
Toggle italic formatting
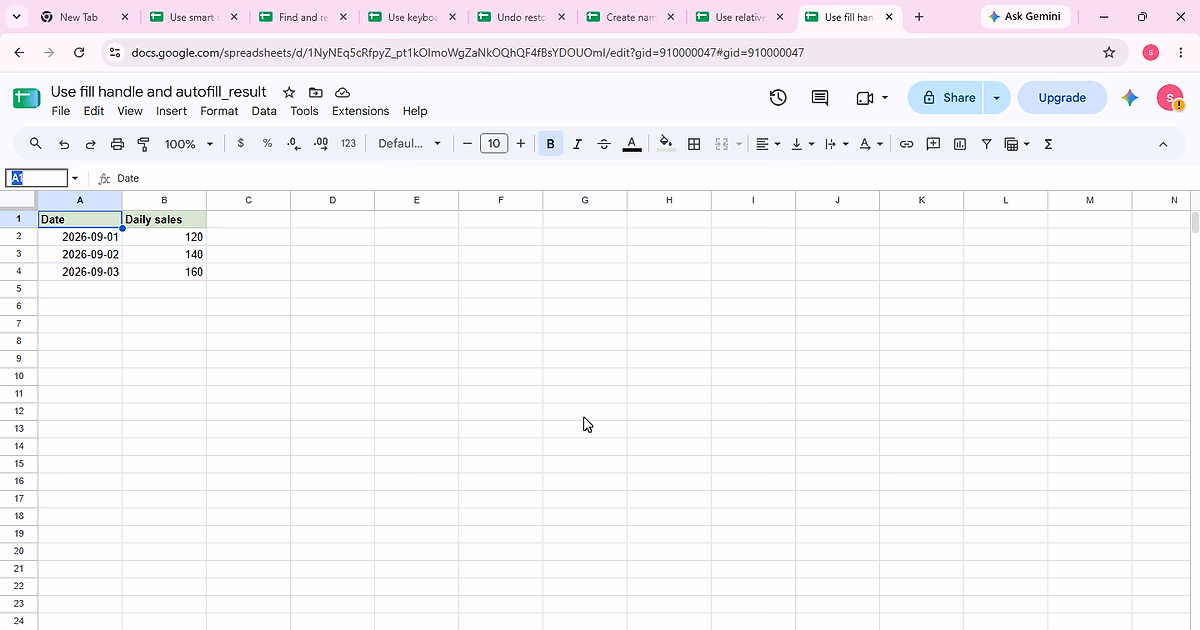click(577, 144)
